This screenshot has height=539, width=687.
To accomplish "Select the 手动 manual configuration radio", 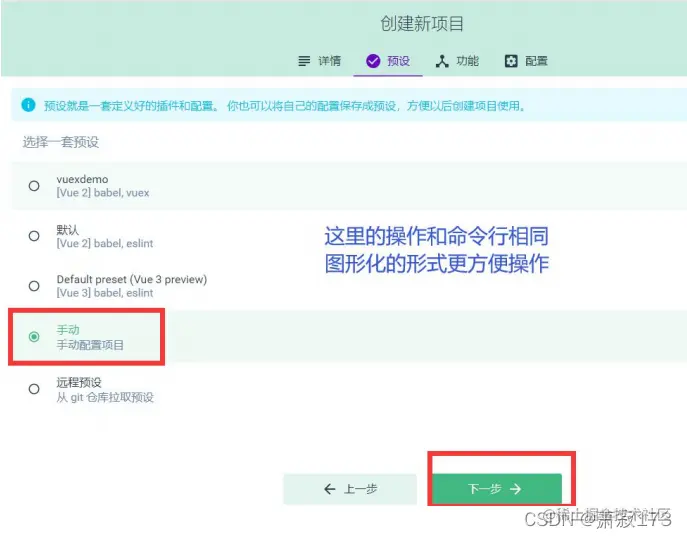I will point(34,337).
